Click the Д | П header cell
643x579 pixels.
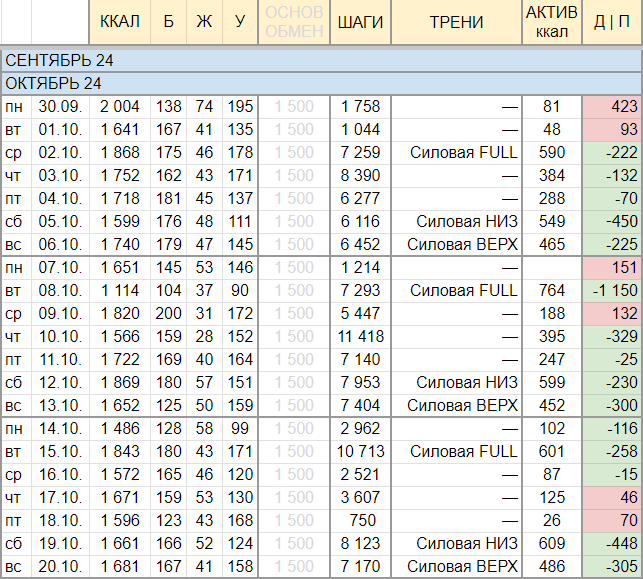point(612,22)
